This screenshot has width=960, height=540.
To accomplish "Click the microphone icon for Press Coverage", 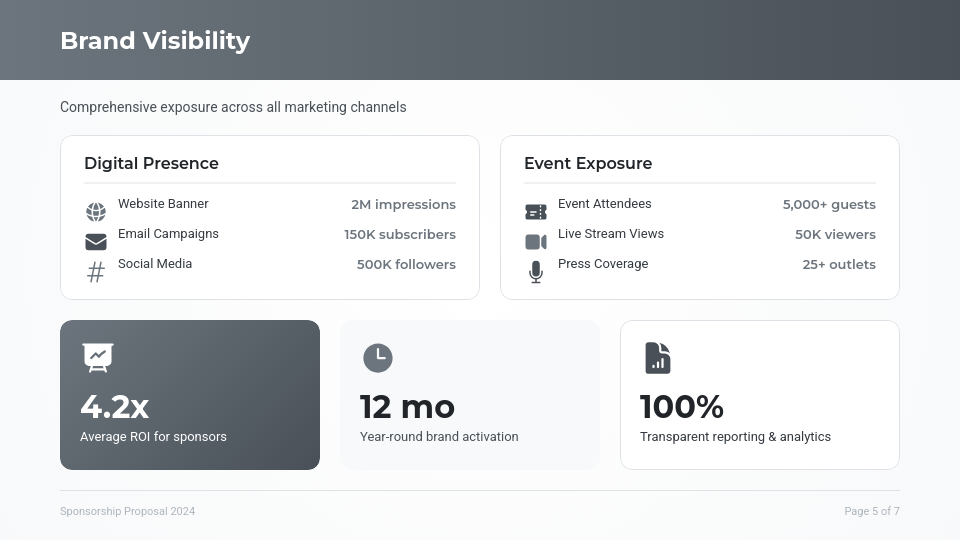I will point(536,272).
